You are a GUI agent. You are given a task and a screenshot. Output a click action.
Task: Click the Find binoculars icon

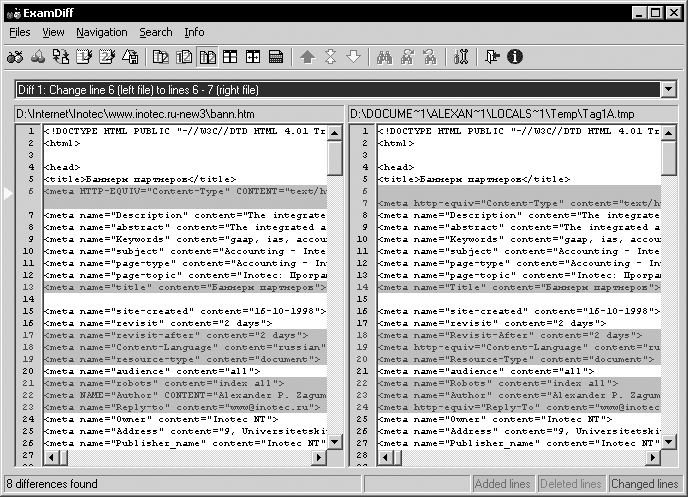point(384,57)
